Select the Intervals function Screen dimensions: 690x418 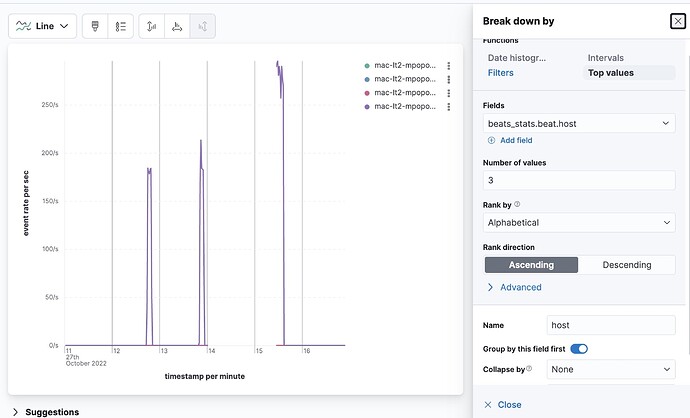[x=606, y=58]
